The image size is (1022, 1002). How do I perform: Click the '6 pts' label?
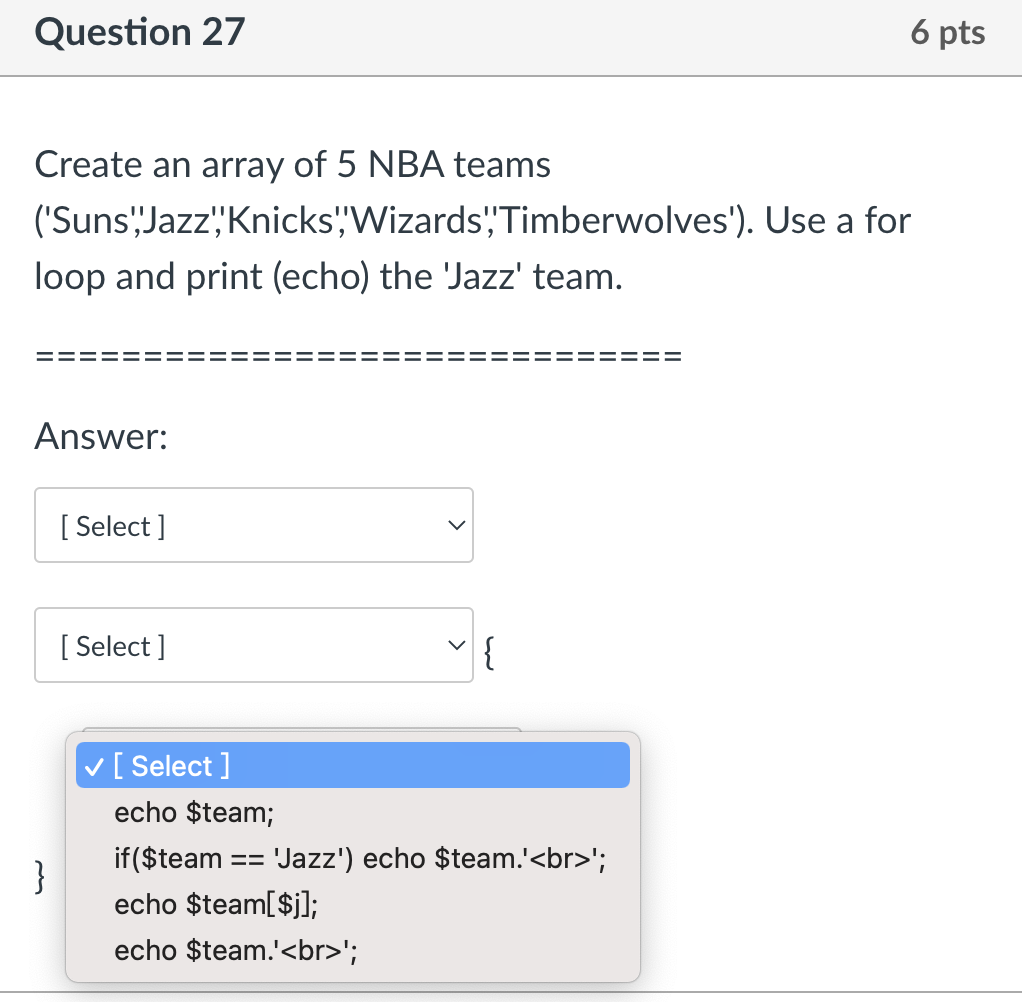pyautogui.click(x=948, y=33)
